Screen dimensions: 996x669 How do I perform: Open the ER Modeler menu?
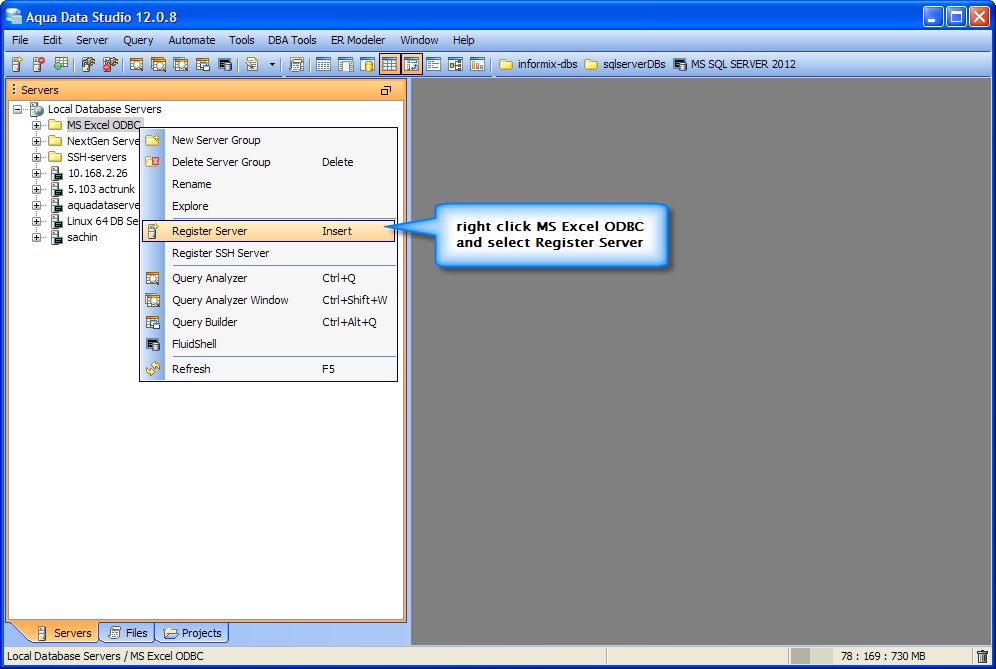tap(358, 40)
